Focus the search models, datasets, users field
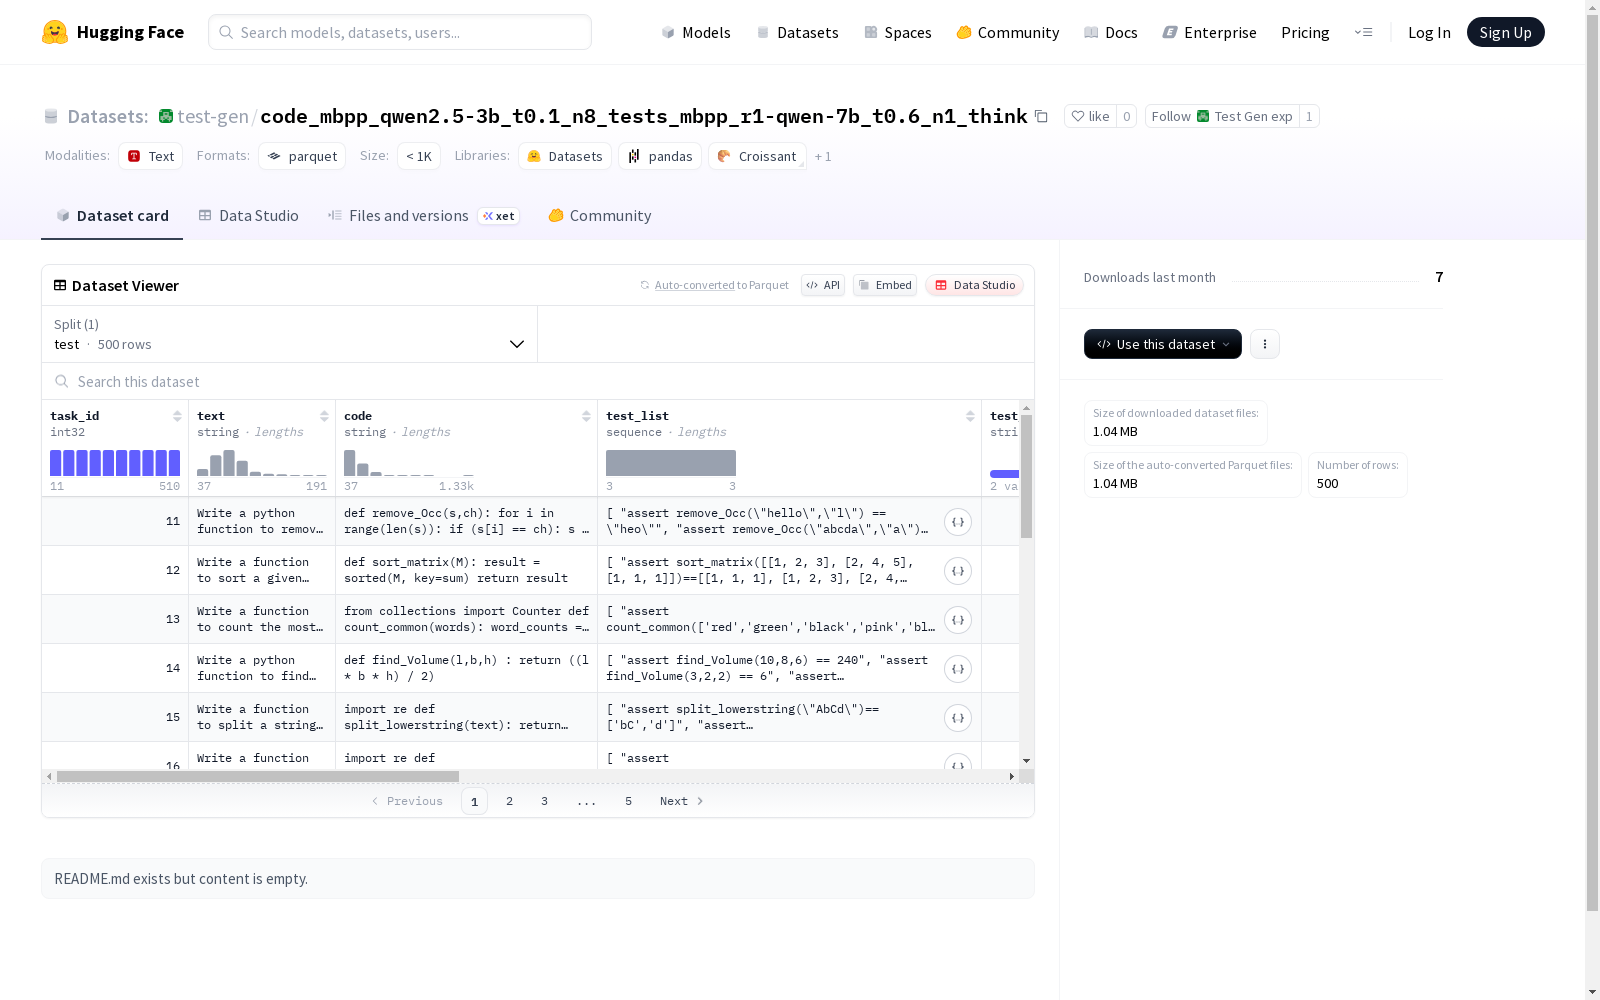Screen dimensions: 1600x1000 click(x=400, y=32)
